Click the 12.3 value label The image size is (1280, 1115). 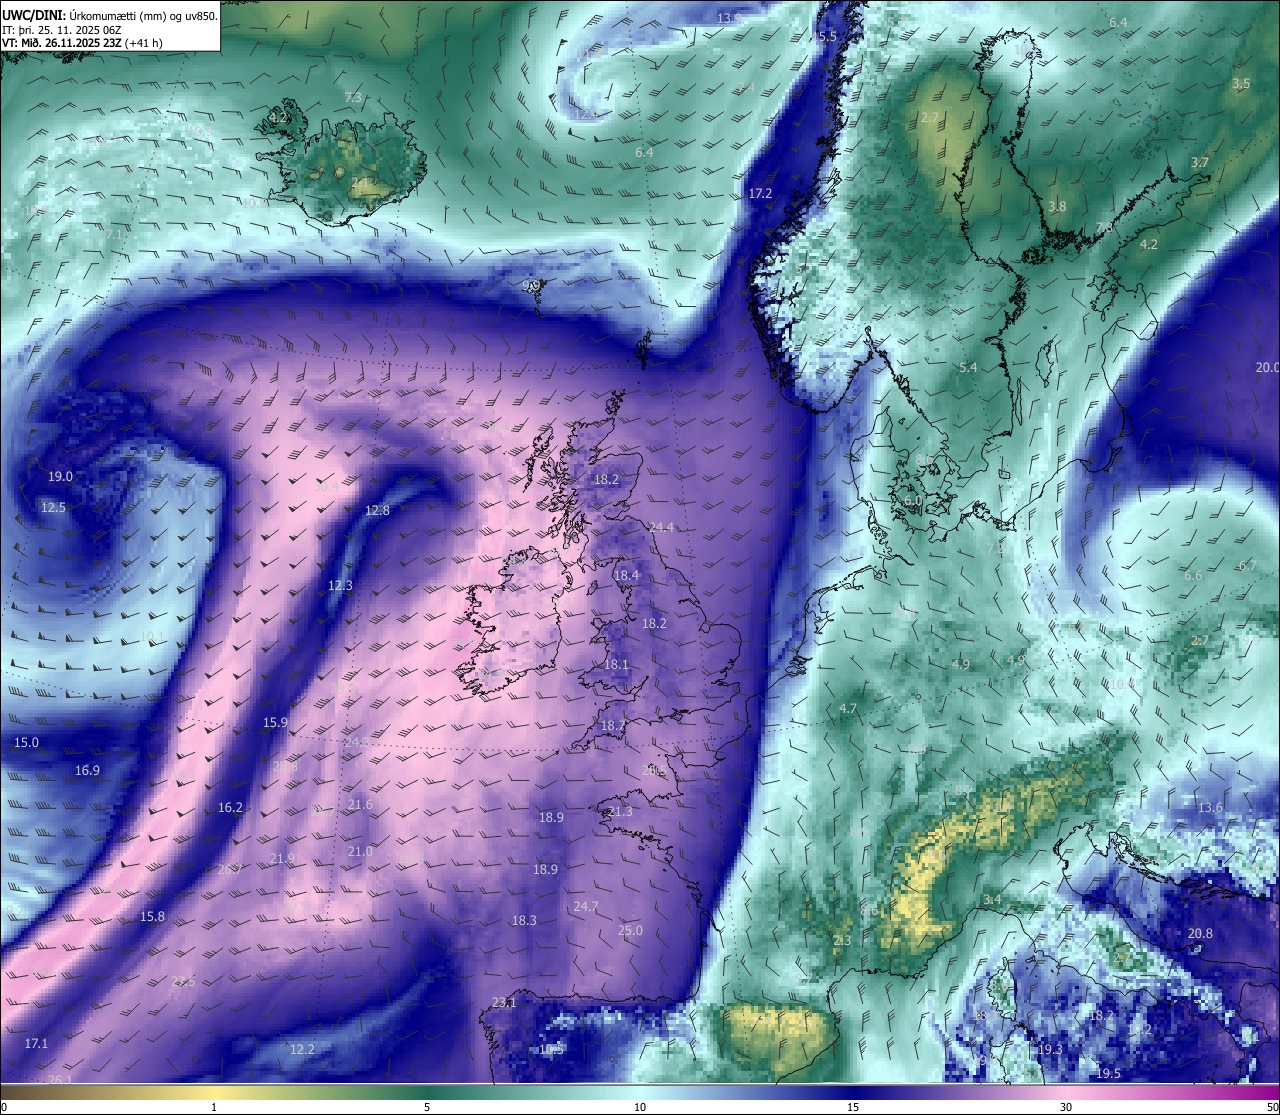[340, 586]
